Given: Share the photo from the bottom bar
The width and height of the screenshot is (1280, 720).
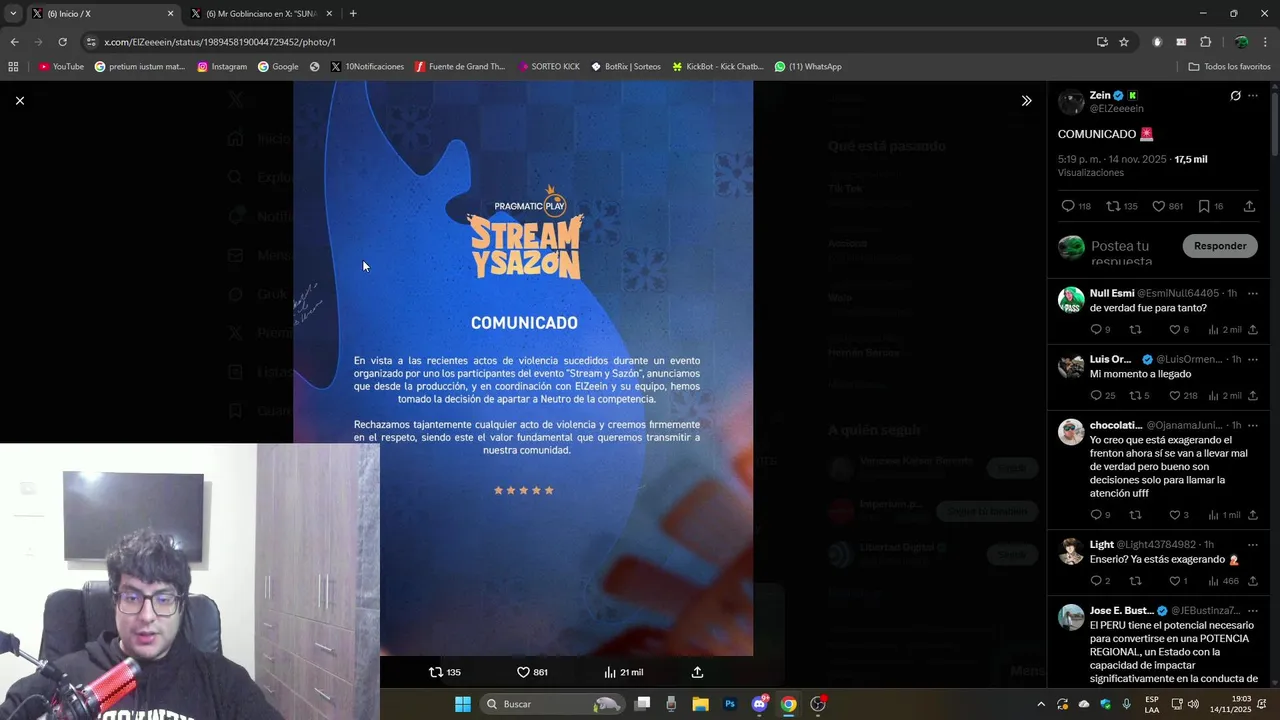Looking at the screenshot, I should (x=697, y=672).
